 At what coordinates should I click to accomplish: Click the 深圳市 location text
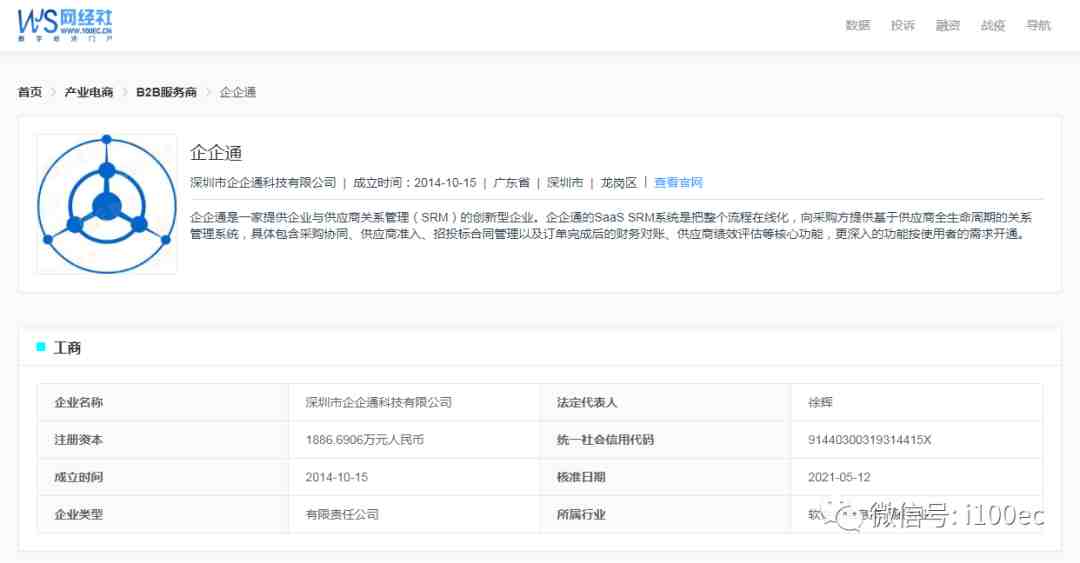coord(565,183)
